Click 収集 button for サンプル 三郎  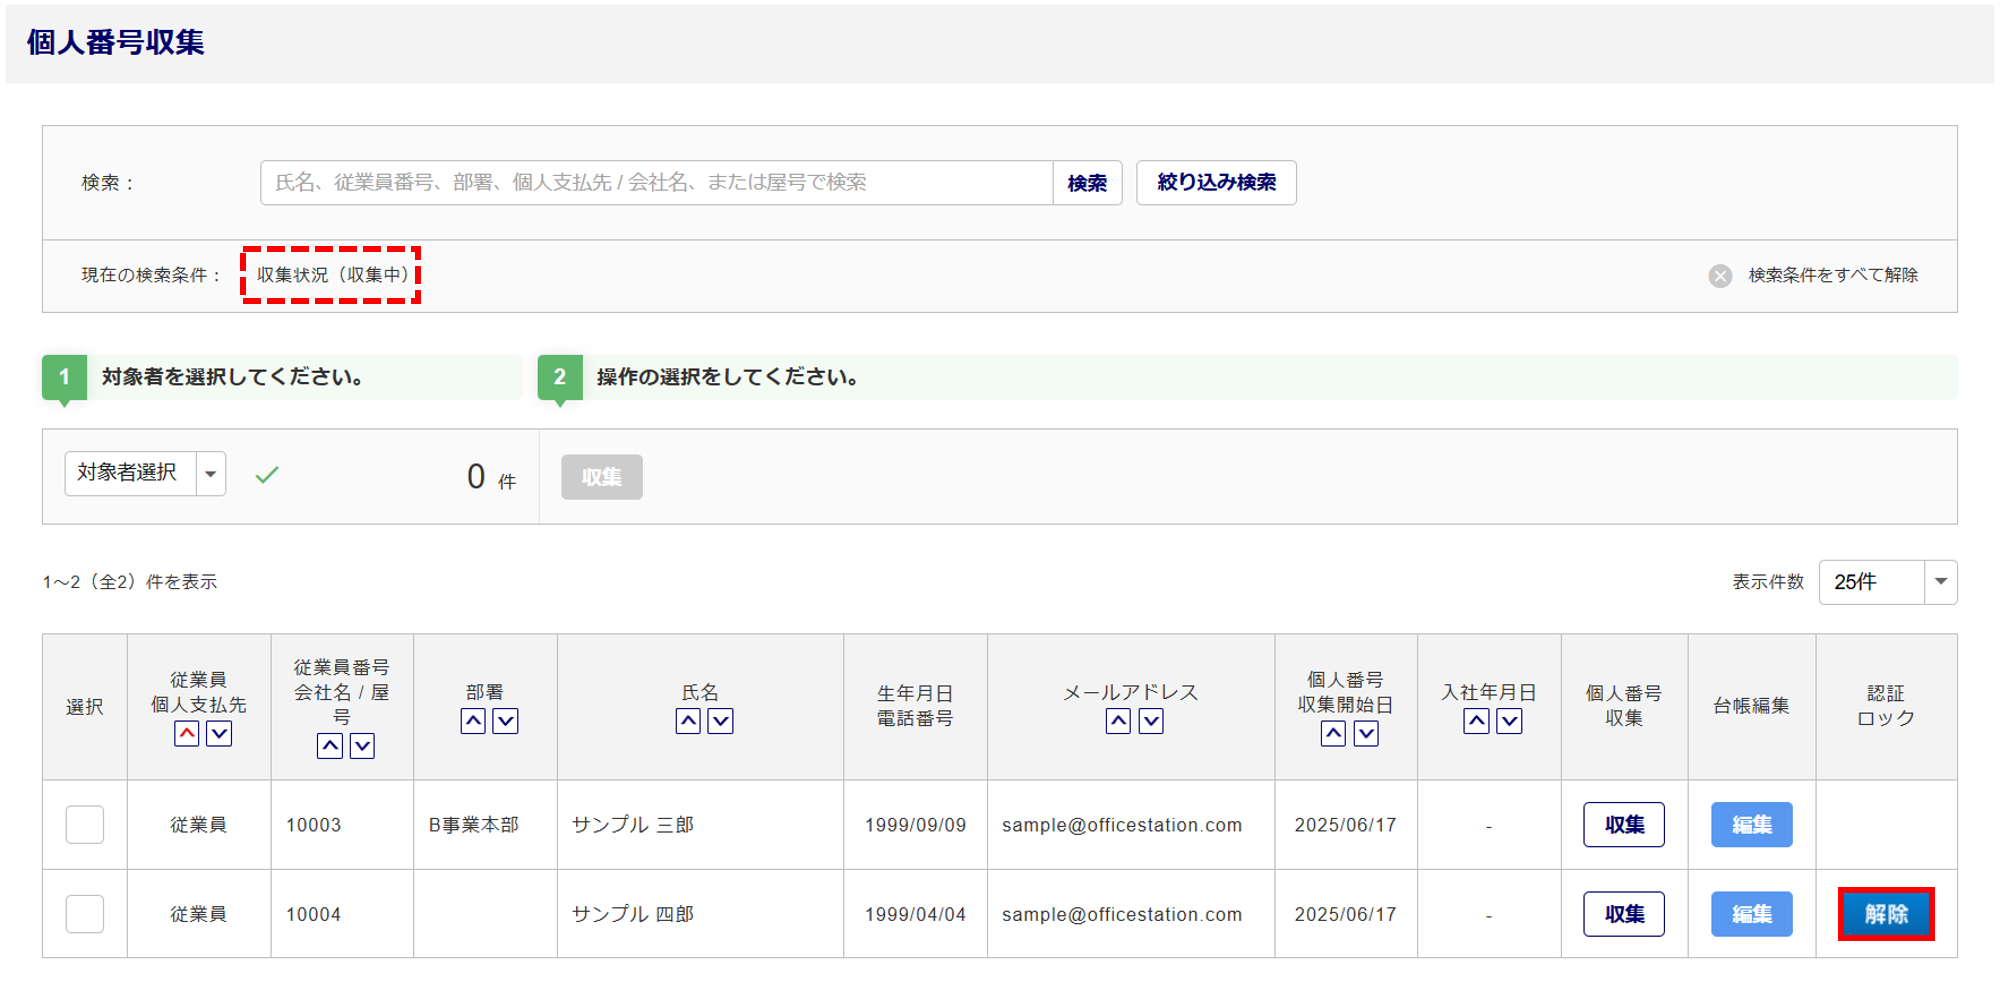(x=1624, y=825)
